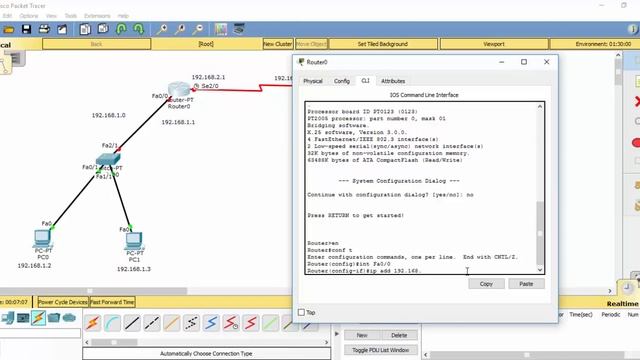The width and height of the screenshot is (640, 360).
Task: Zoom out using the magnifier minus icon
Action: point(198,29)
